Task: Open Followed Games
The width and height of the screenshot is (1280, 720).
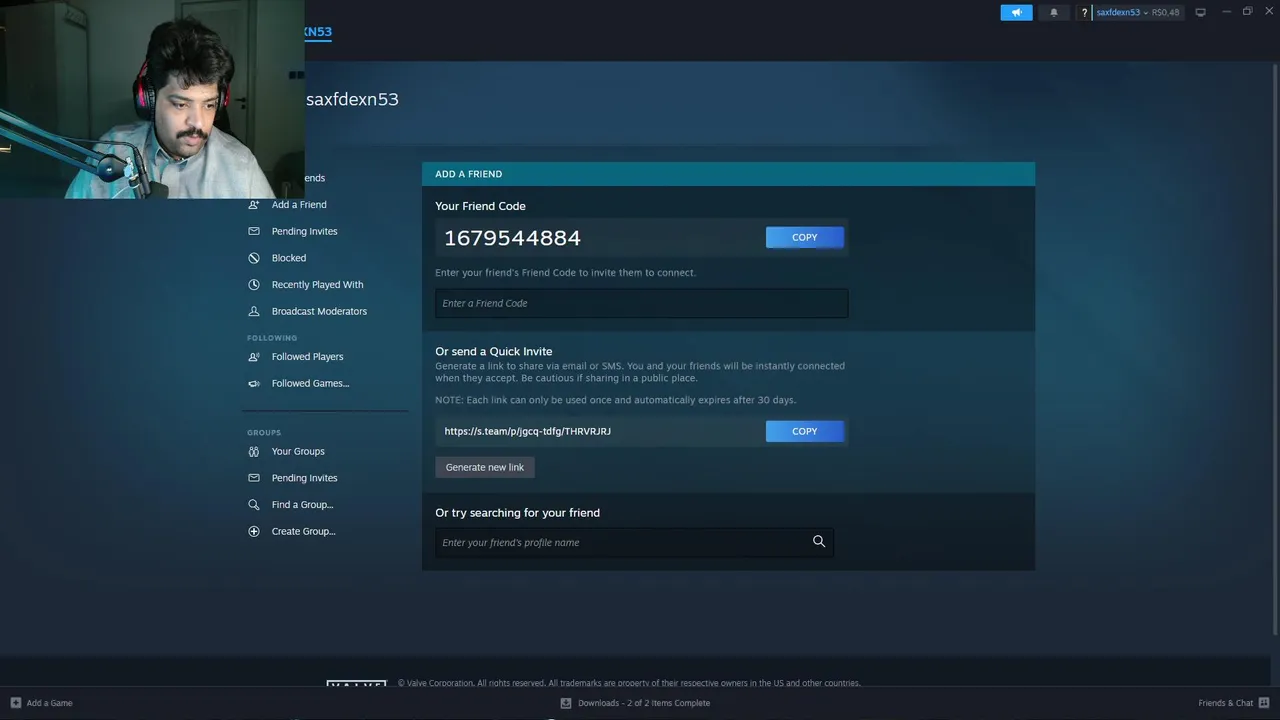Action: [310, 383]
